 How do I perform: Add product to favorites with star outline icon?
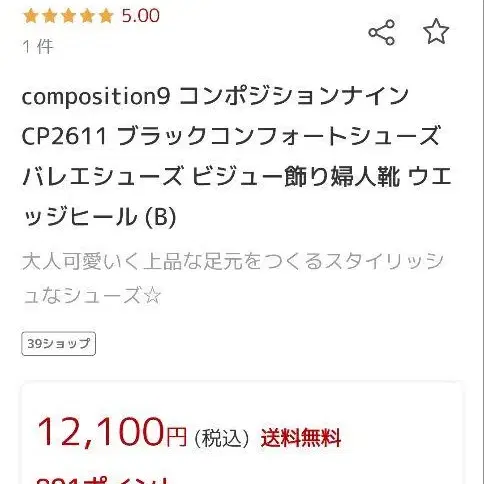pyautogui.click(x=436, y=31)
